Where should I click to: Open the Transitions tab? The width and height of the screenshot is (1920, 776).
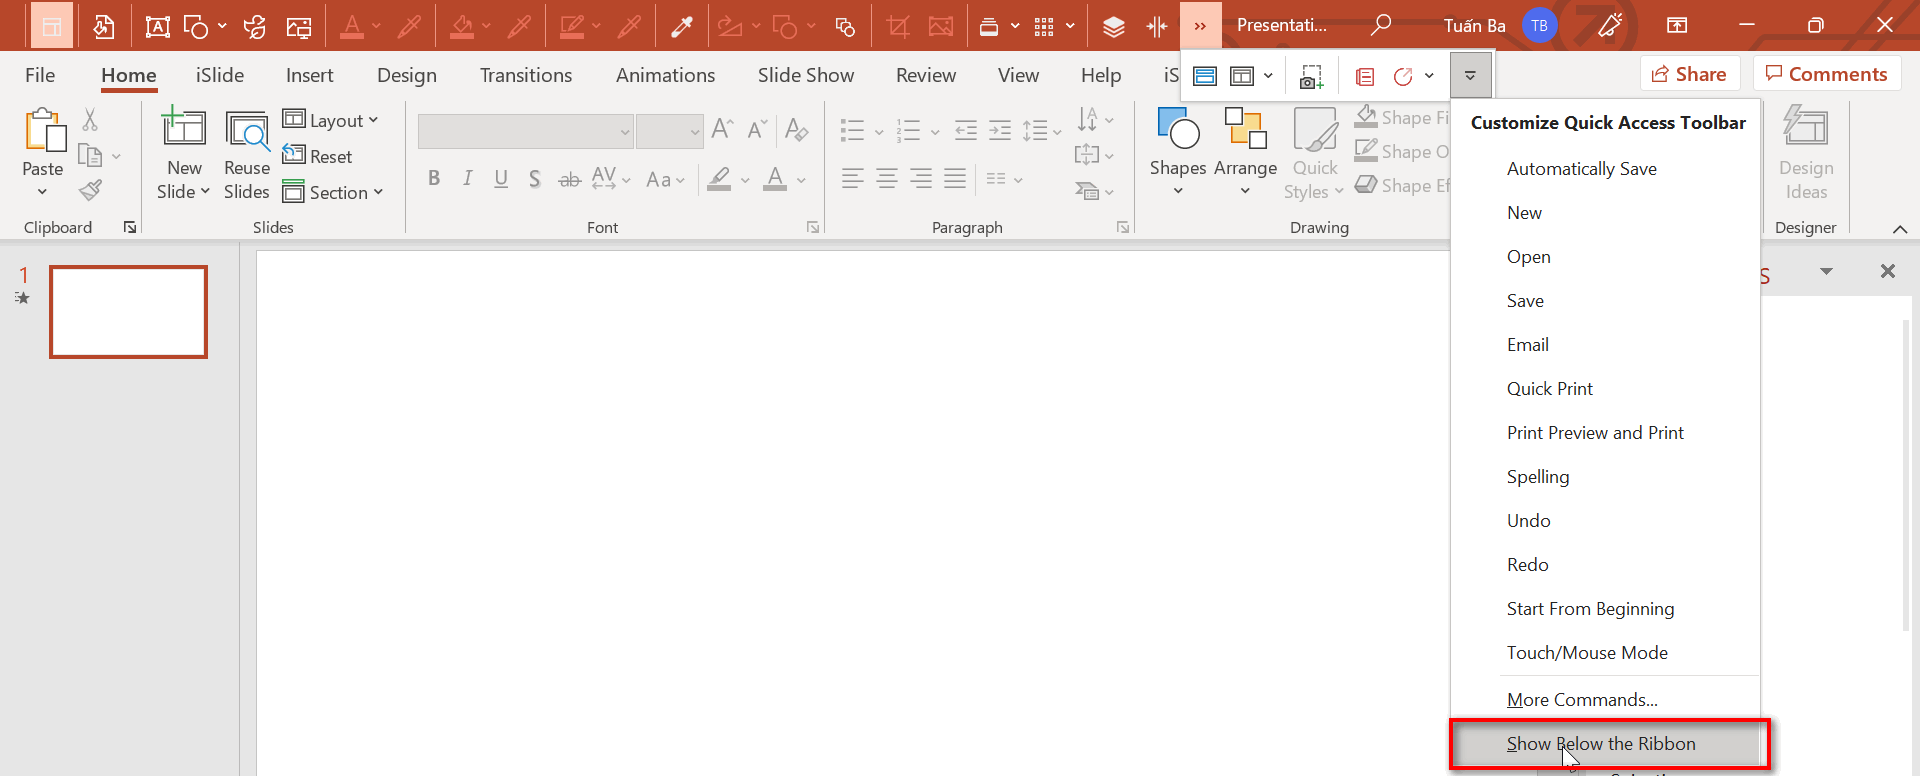click(x=526, y=75)
